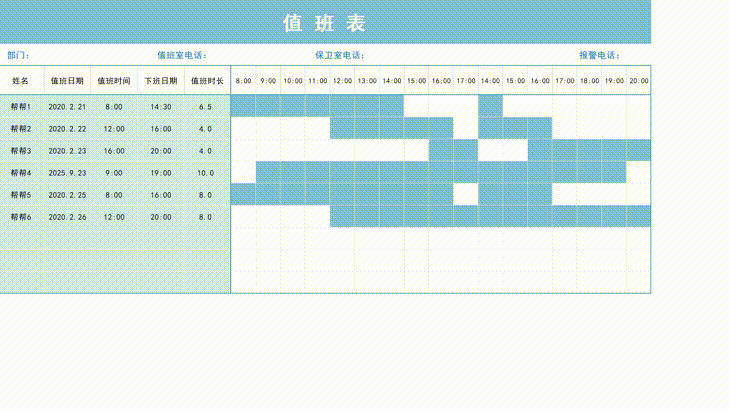Screen dimensions: 730x410
Task: Select the 姓名 column header
Action: pyautogui.click(x=21, y=81)
